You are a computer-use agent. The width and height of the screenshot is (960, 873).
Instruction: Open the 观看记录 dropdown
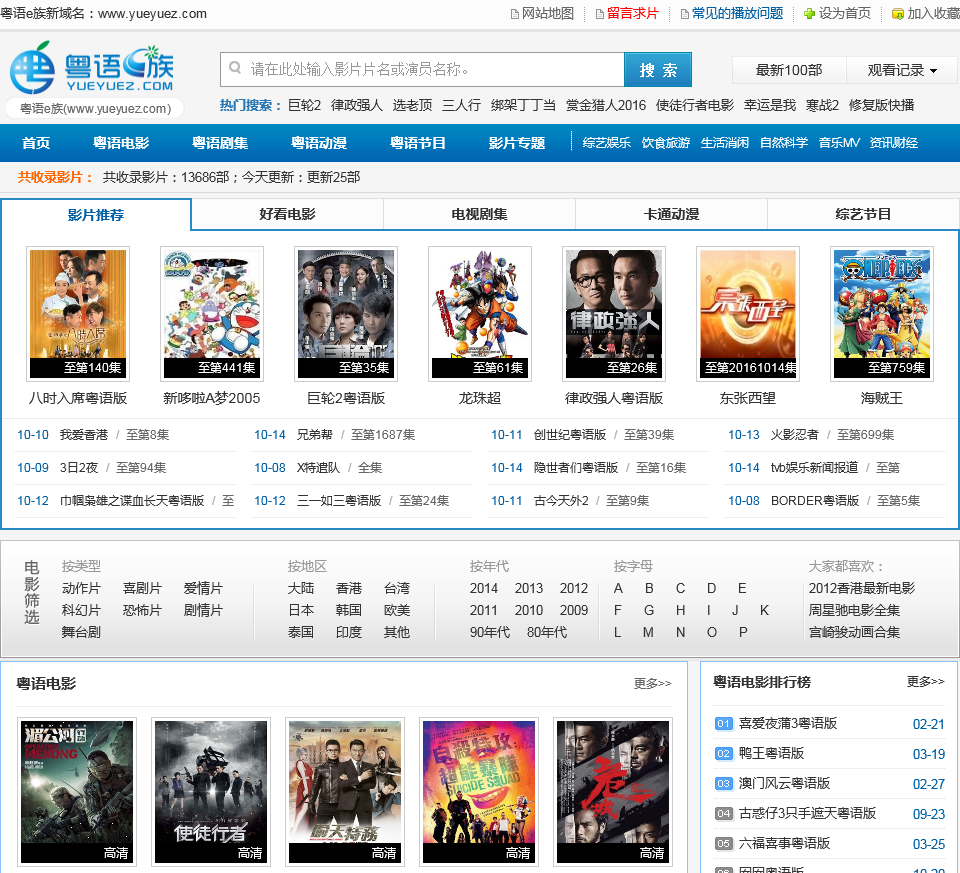click(902, 70)
